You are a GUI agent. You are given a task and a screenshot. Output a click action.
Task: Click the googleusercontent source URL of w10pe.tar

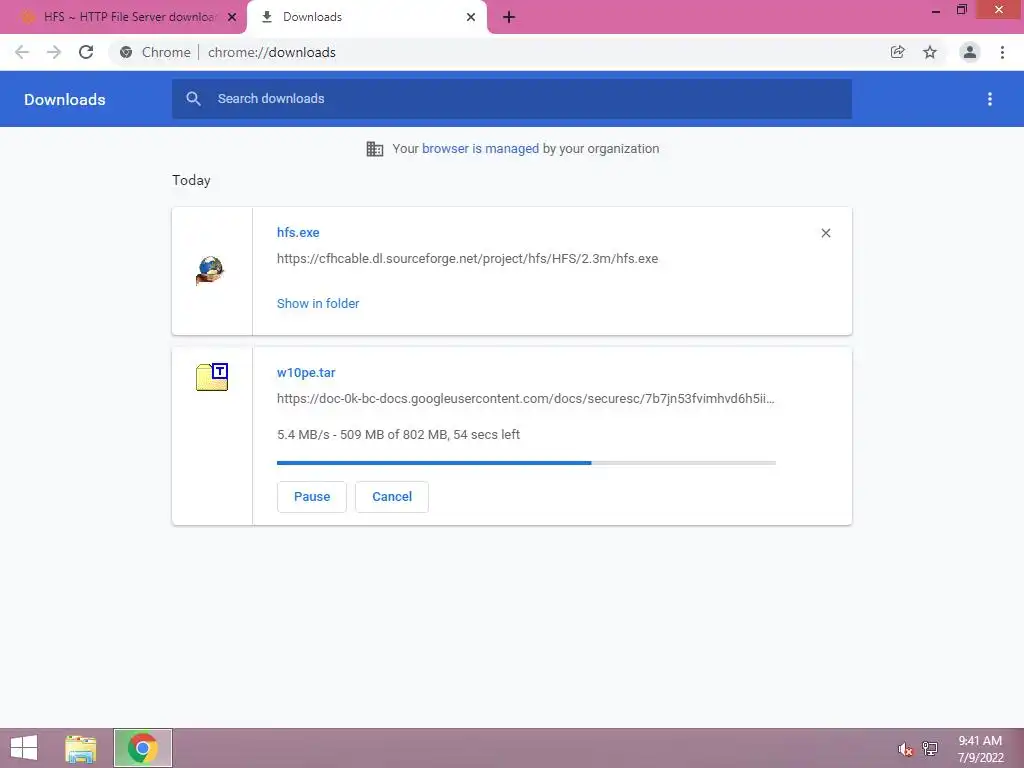coord(526,399)
